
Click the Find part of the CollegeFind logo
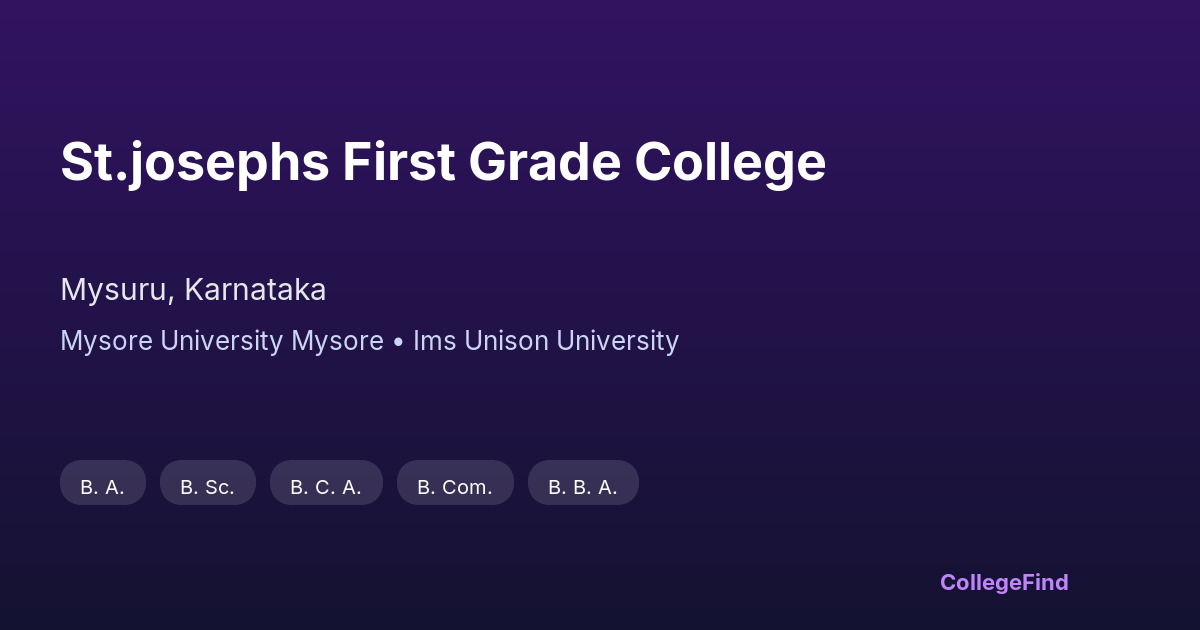[x=1047, y=582]
